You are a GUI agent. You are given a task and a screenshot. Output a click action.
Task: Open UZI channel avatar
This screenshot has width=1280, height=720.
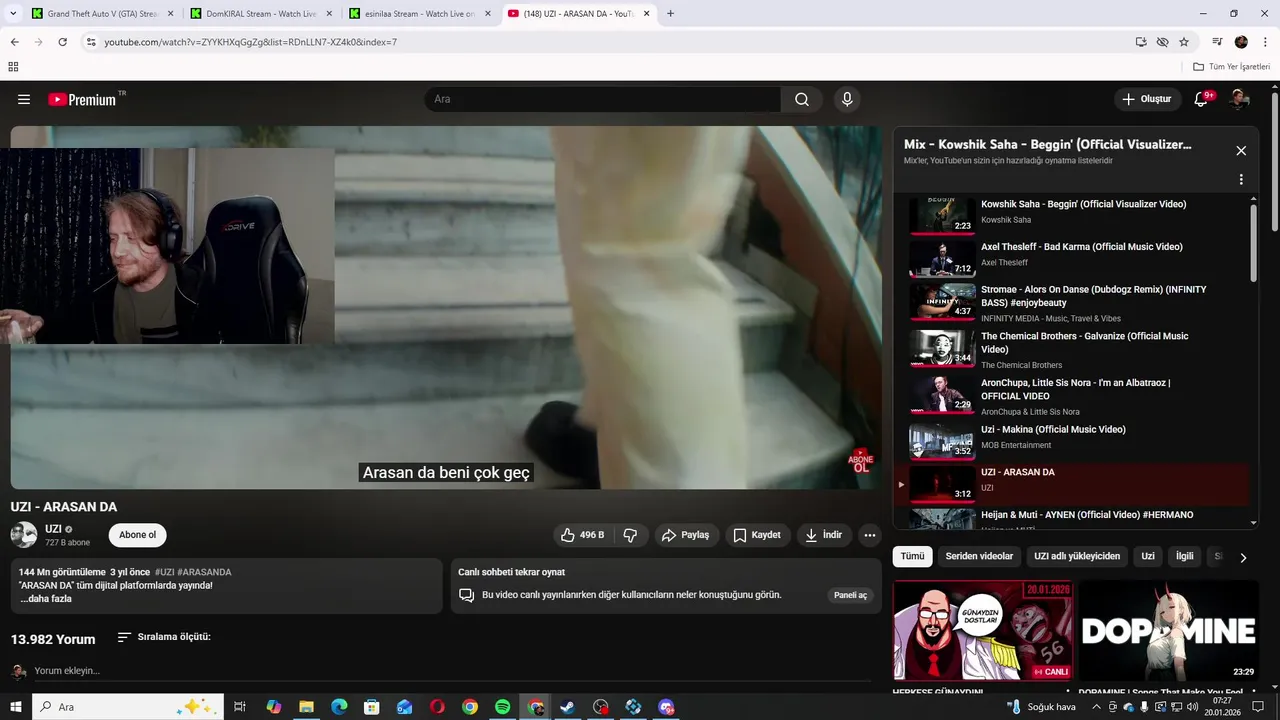click(24, 535)
